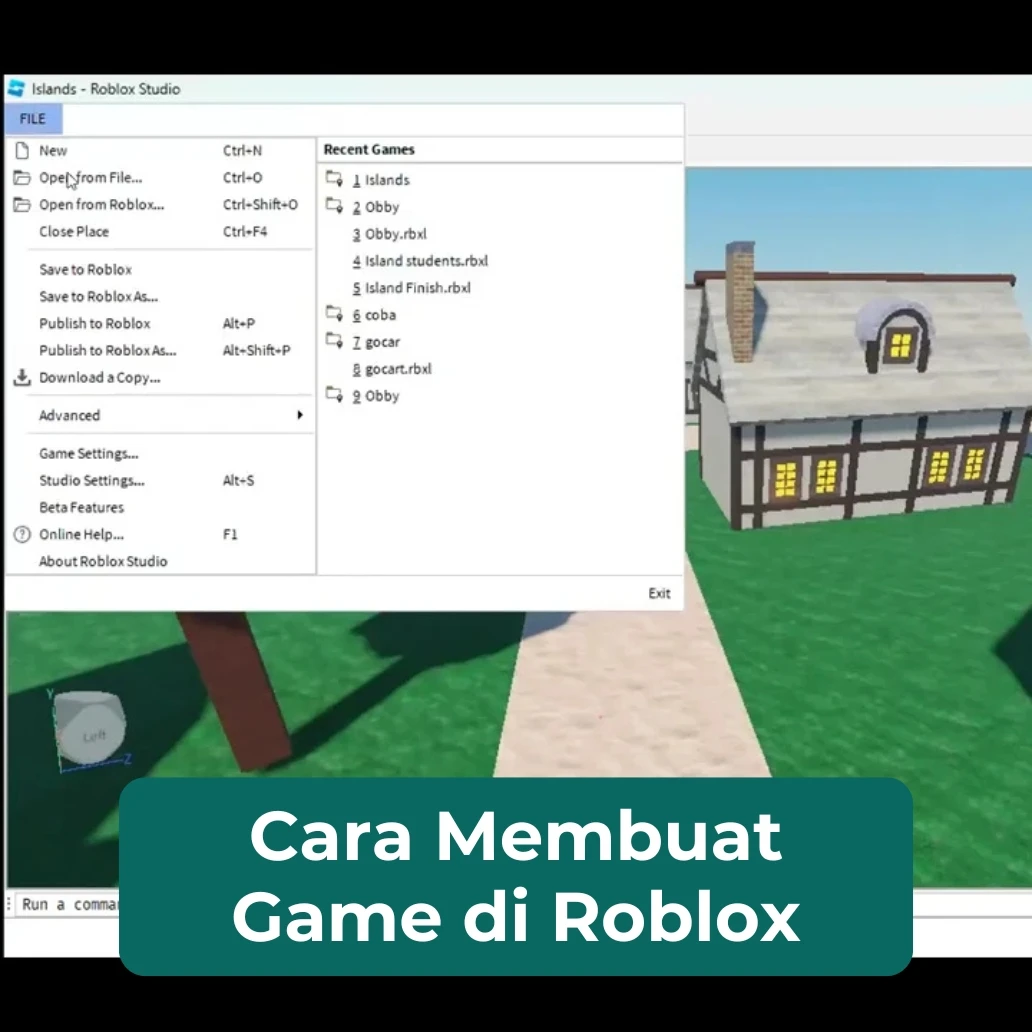The width and height of the screenshot is (1032, 1032).
Task: Click the New document icon
Action: [21, 150]
